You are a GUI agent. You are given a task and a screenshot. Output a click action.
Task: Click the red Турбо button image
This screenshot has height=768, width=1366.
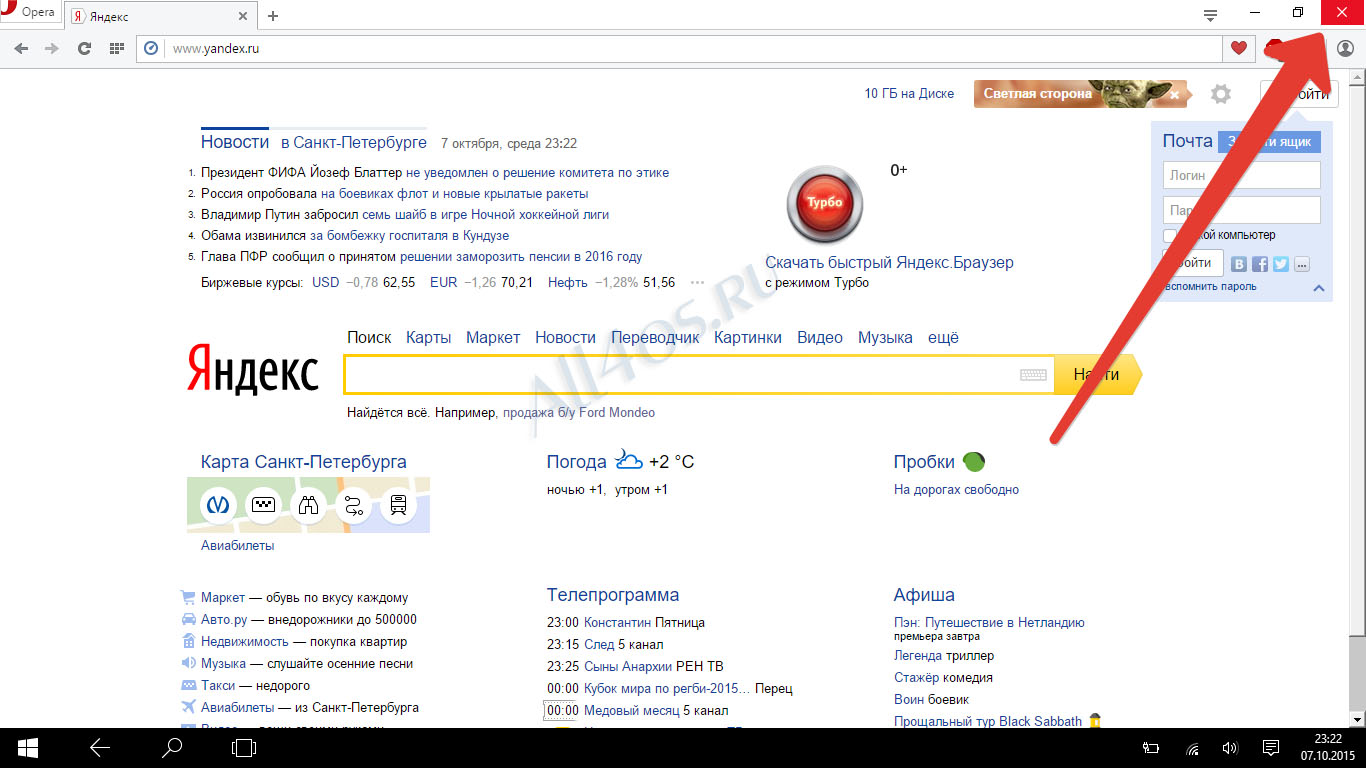click(824, 203)
